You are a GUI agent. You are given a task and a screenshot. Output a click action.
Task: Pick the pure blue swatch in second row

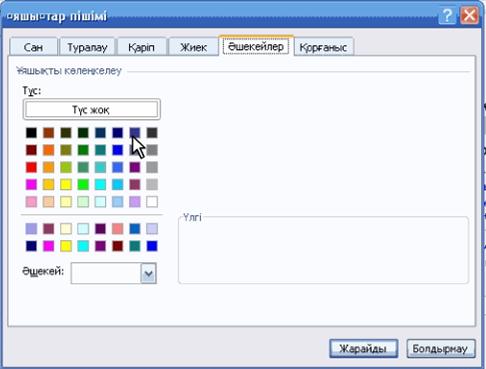point(118,150)
